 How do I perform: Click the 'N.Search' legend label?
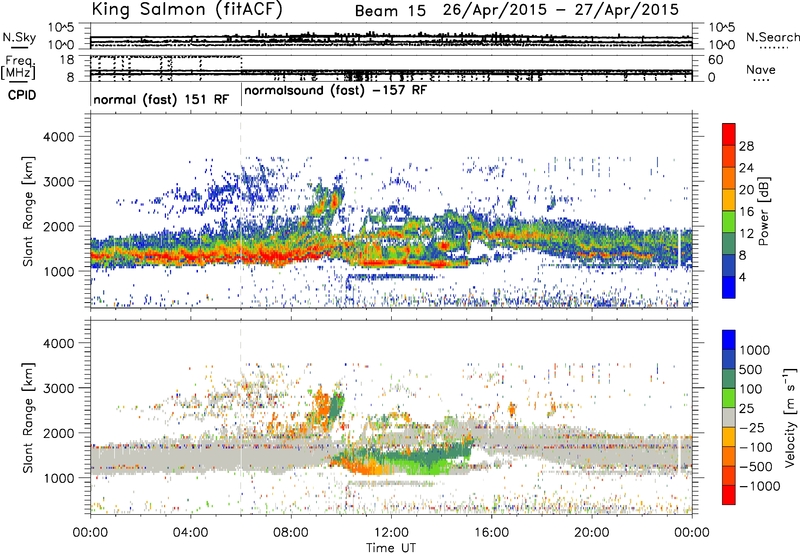pyautogui.click(x=772, y=37)
